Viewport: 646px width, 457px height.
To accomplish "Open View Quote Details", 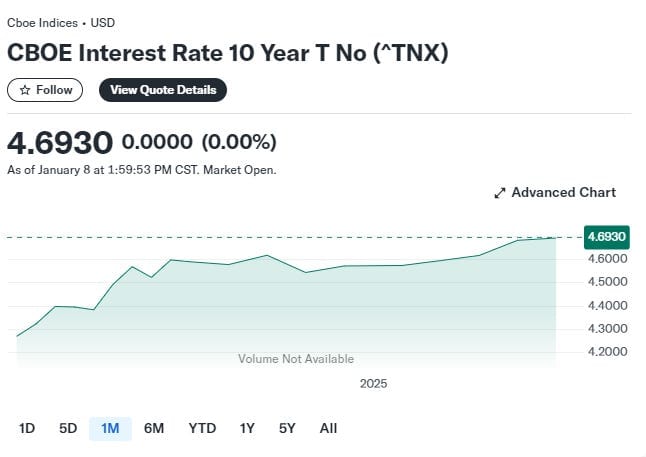I will [163, 90].
